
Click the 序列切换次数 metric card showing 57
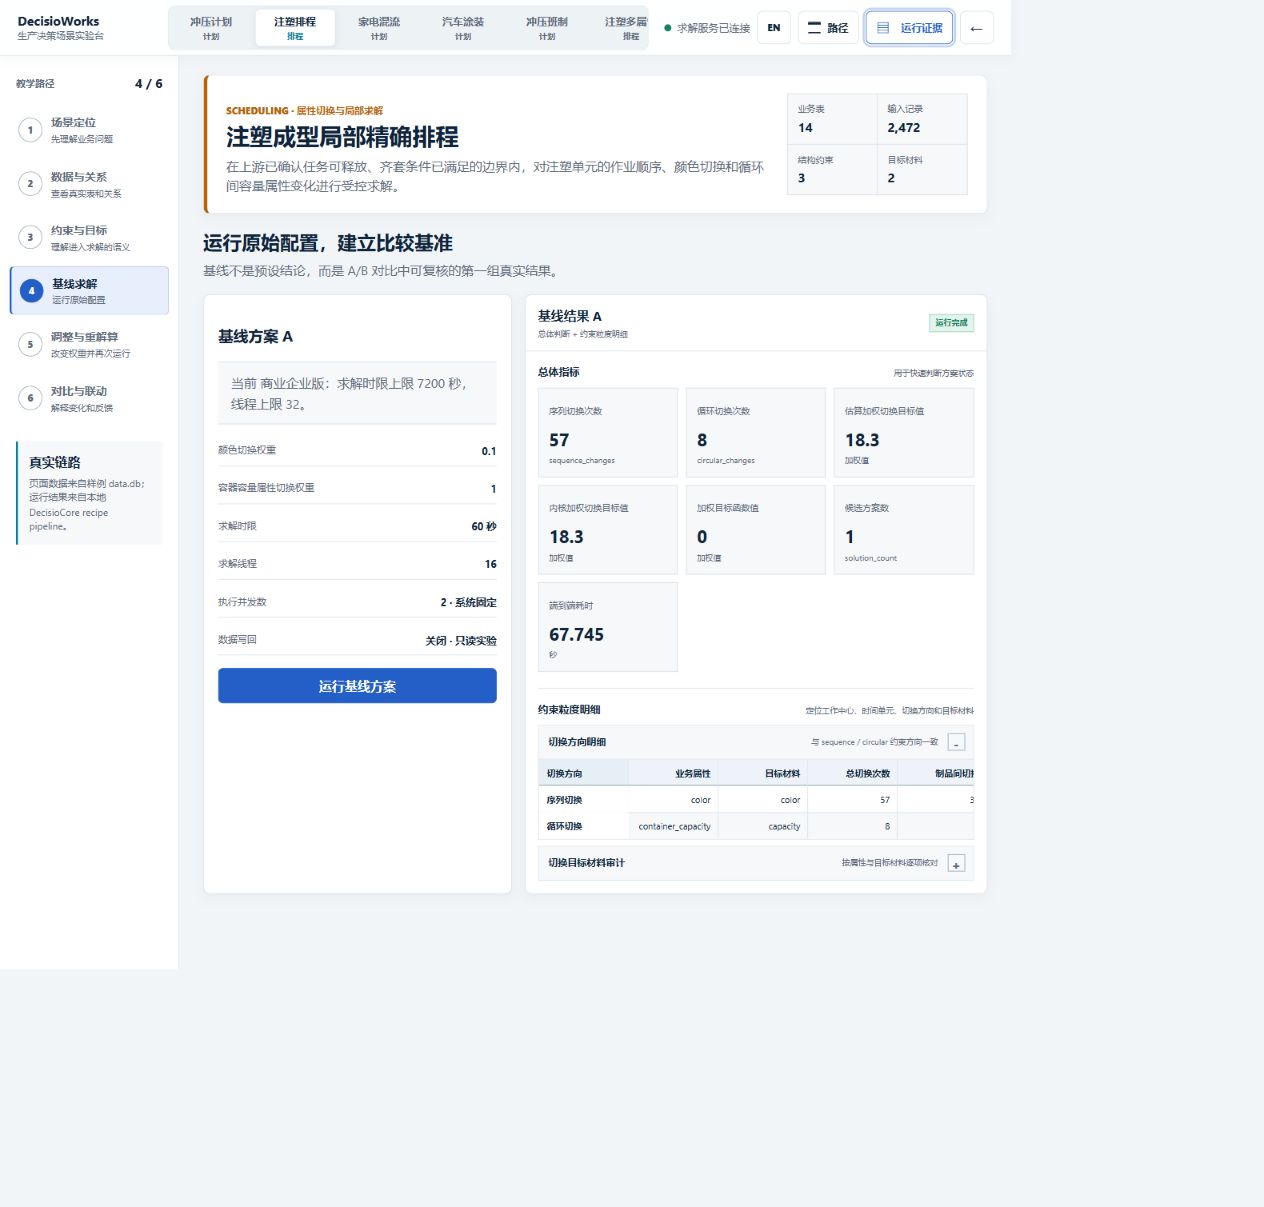(x=608, y=433)
